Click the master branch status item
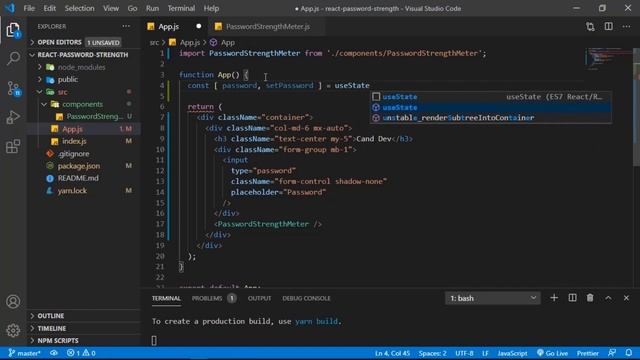 [x=24, y=353]
